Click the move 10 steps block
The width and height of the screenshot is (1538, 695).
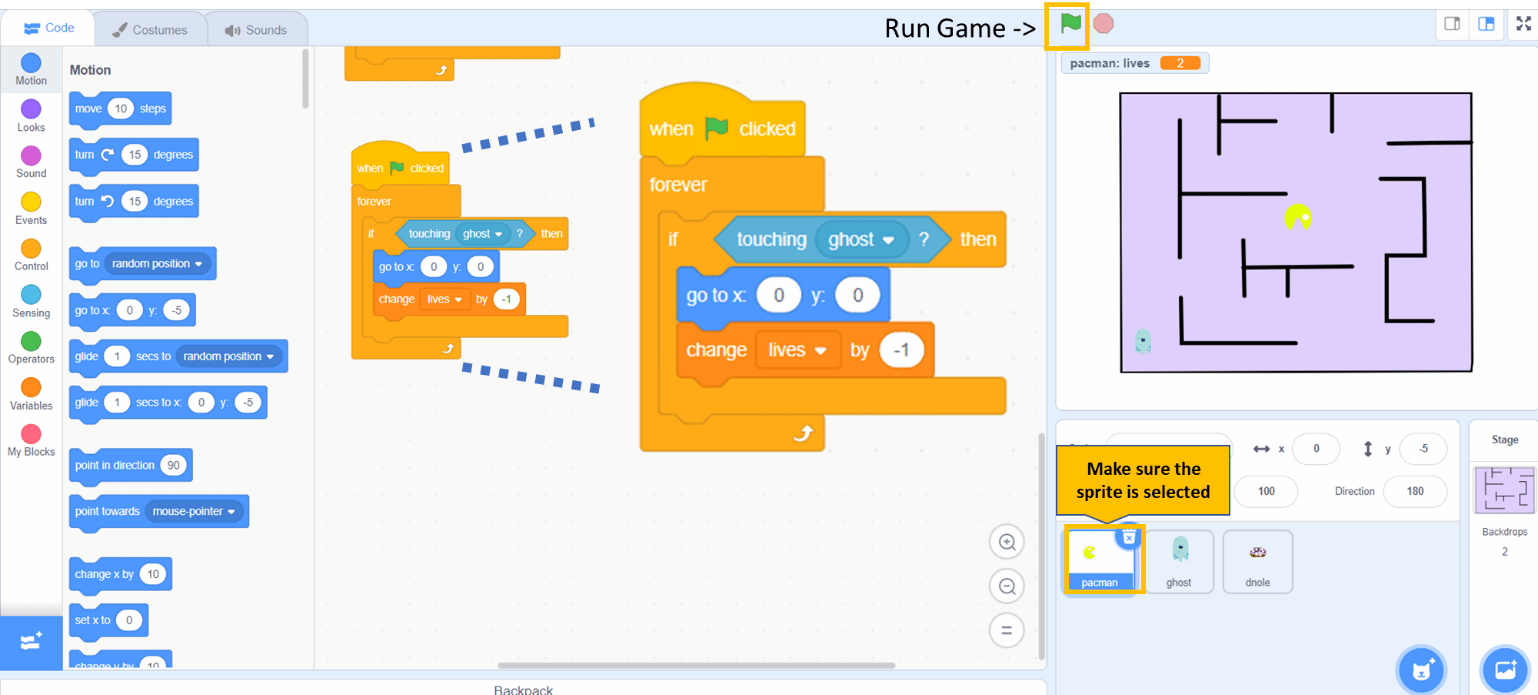[x=120, y=108]
